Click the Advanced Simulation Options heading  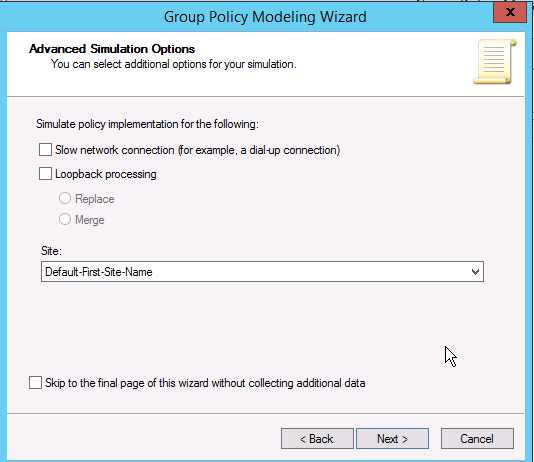pos(112,49)
